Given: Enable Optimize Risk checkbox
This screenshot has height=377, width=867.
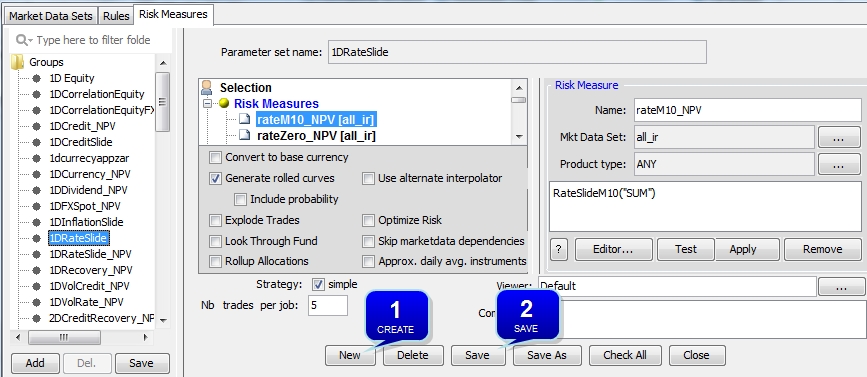Looking at the screenshot, I should 368,221.
